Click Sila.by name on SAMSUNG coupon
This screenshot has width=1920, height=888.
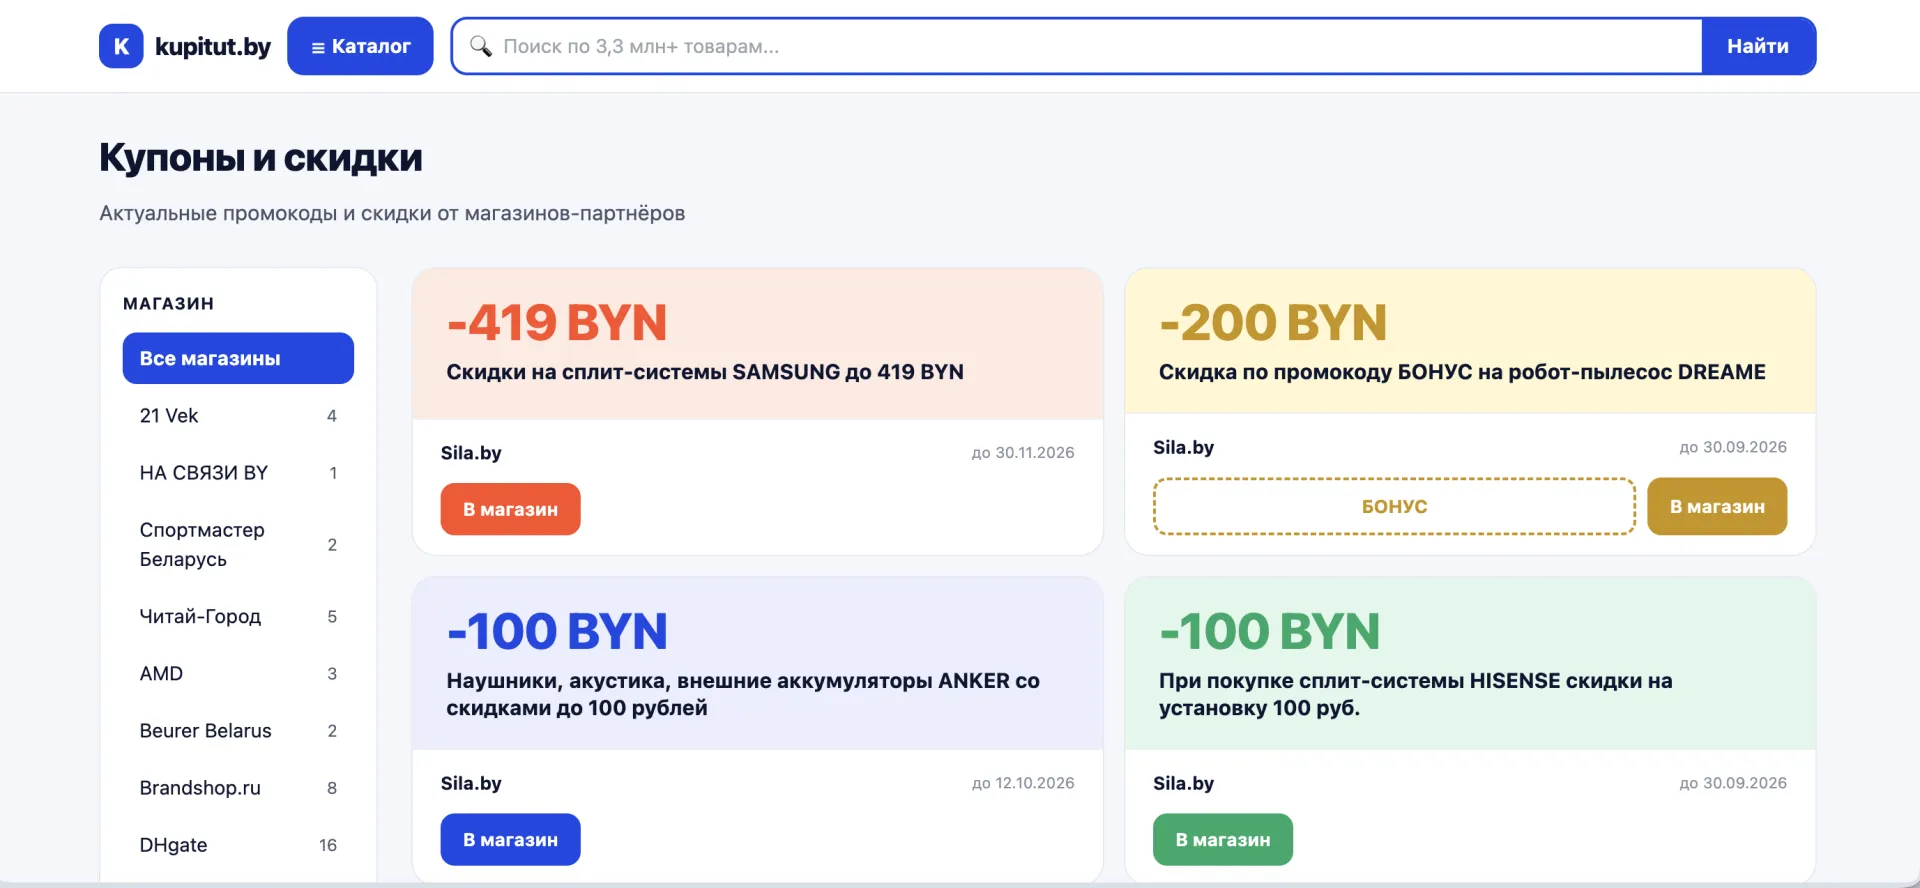(x=471, y=452)
